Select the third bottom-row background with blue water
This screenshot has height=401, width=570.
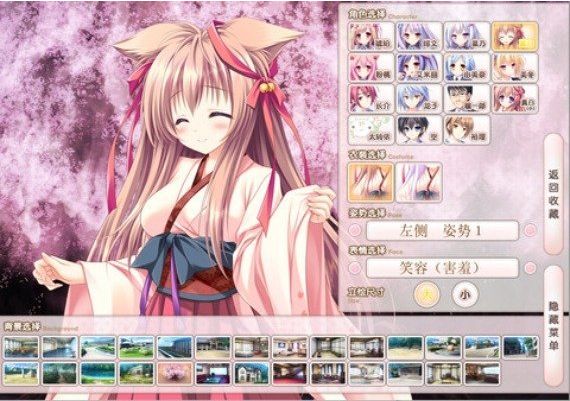[x=98, y=374]
